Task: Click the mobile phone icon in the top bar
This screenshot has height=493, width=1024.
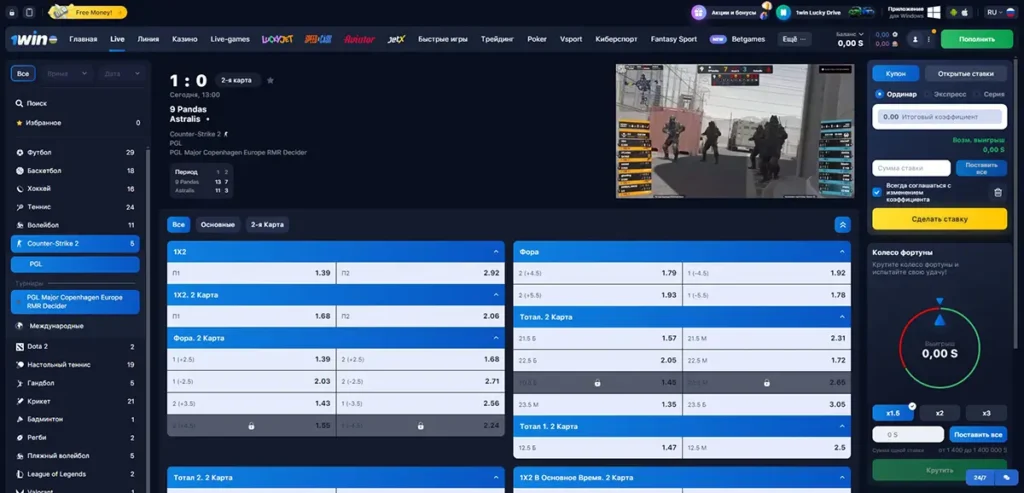Action: [x=29, y=12]
